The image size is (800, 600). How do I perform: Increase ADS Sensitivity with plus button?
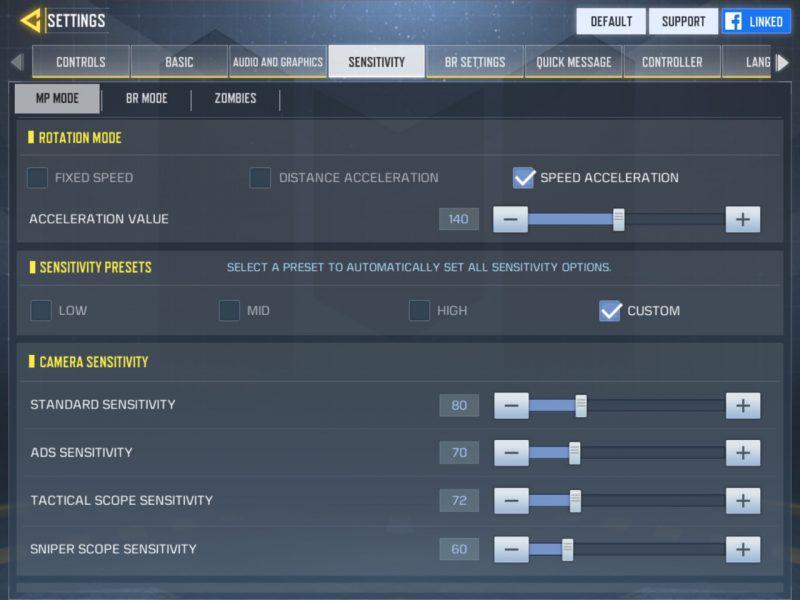[x=743, y=453]
